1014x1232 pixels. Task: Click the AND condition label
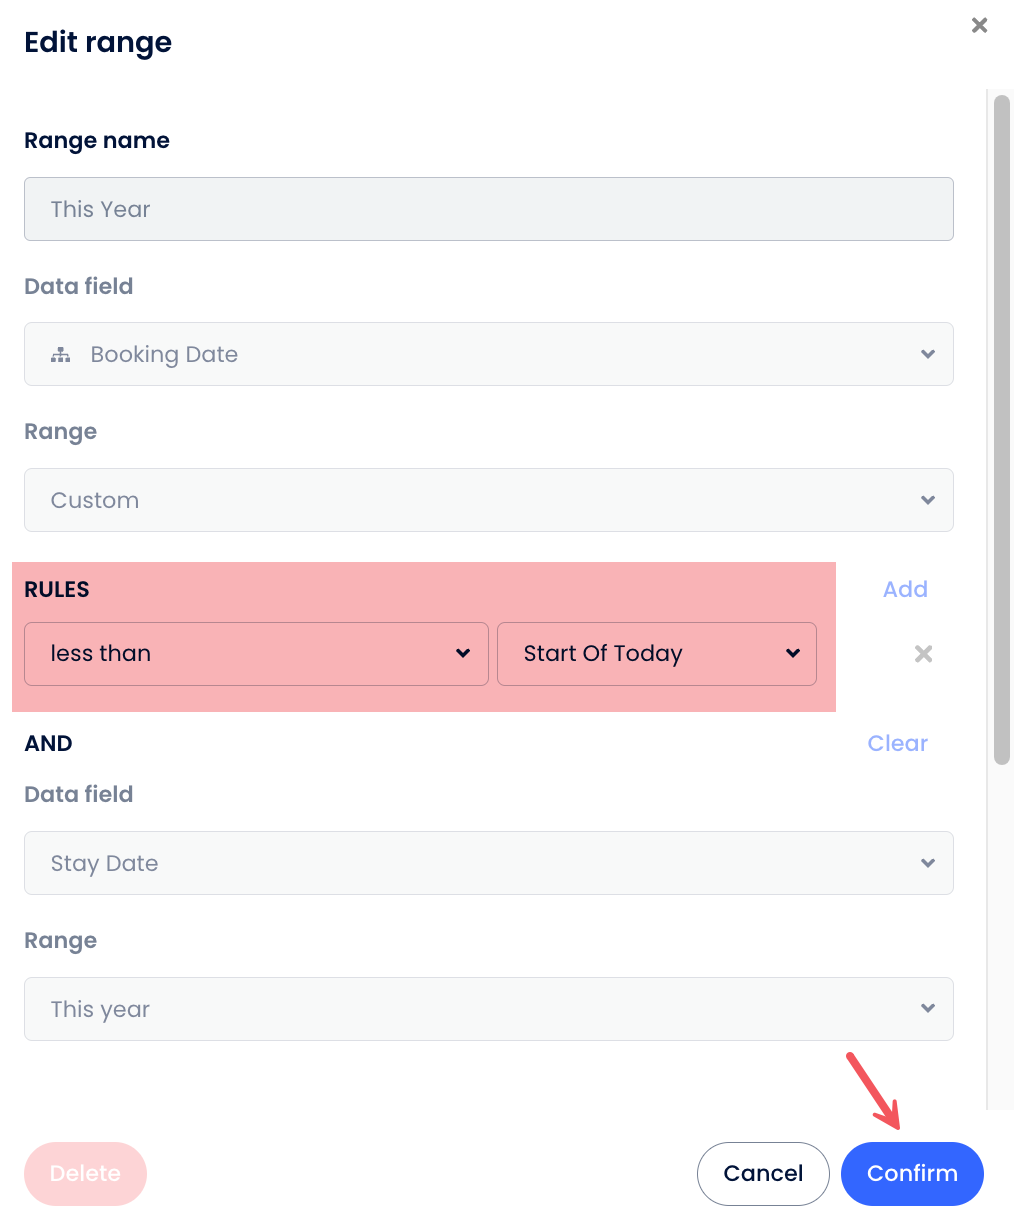tap(48, 743)
